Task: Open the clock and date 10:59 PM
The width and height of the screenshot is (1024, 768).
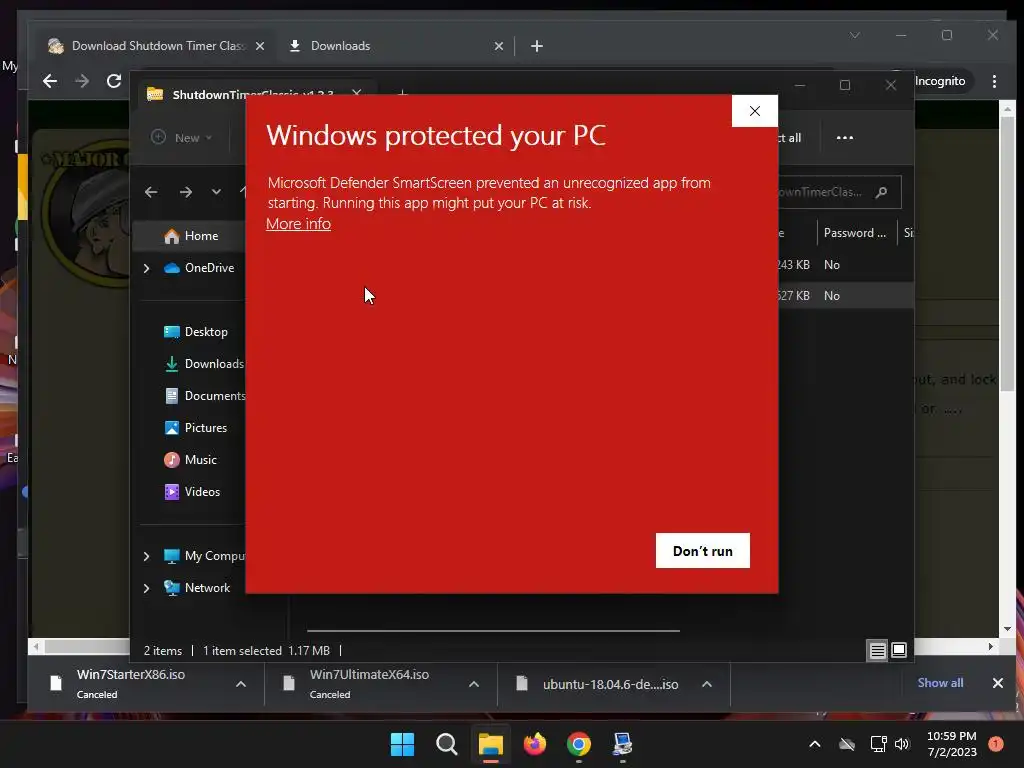Action: coord(952,744)
